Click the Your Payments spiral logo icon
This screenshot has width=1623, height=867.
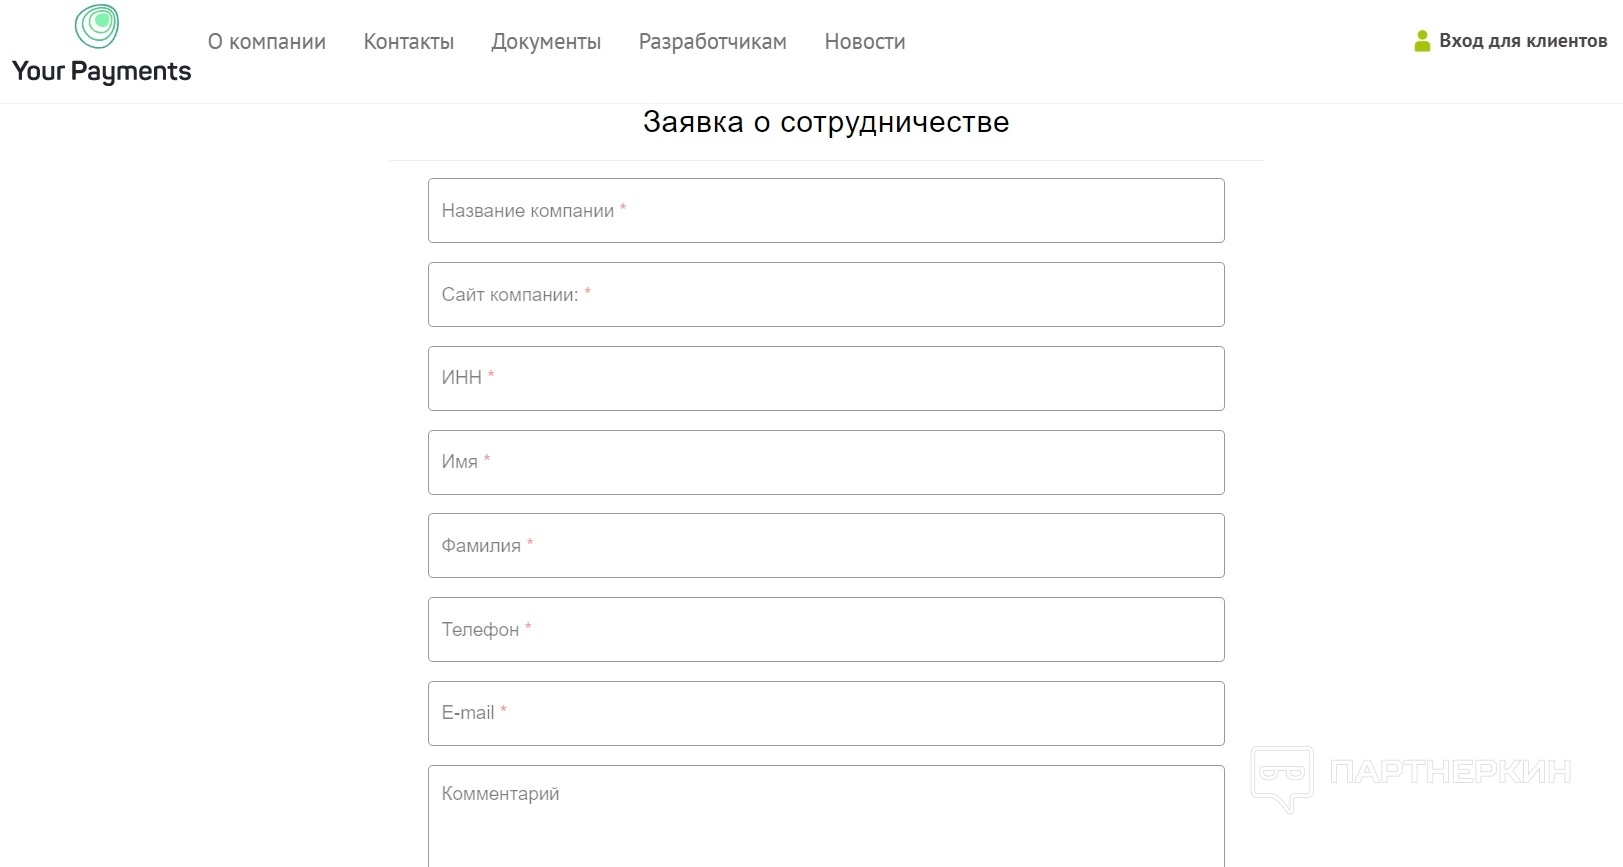(97, 27)
